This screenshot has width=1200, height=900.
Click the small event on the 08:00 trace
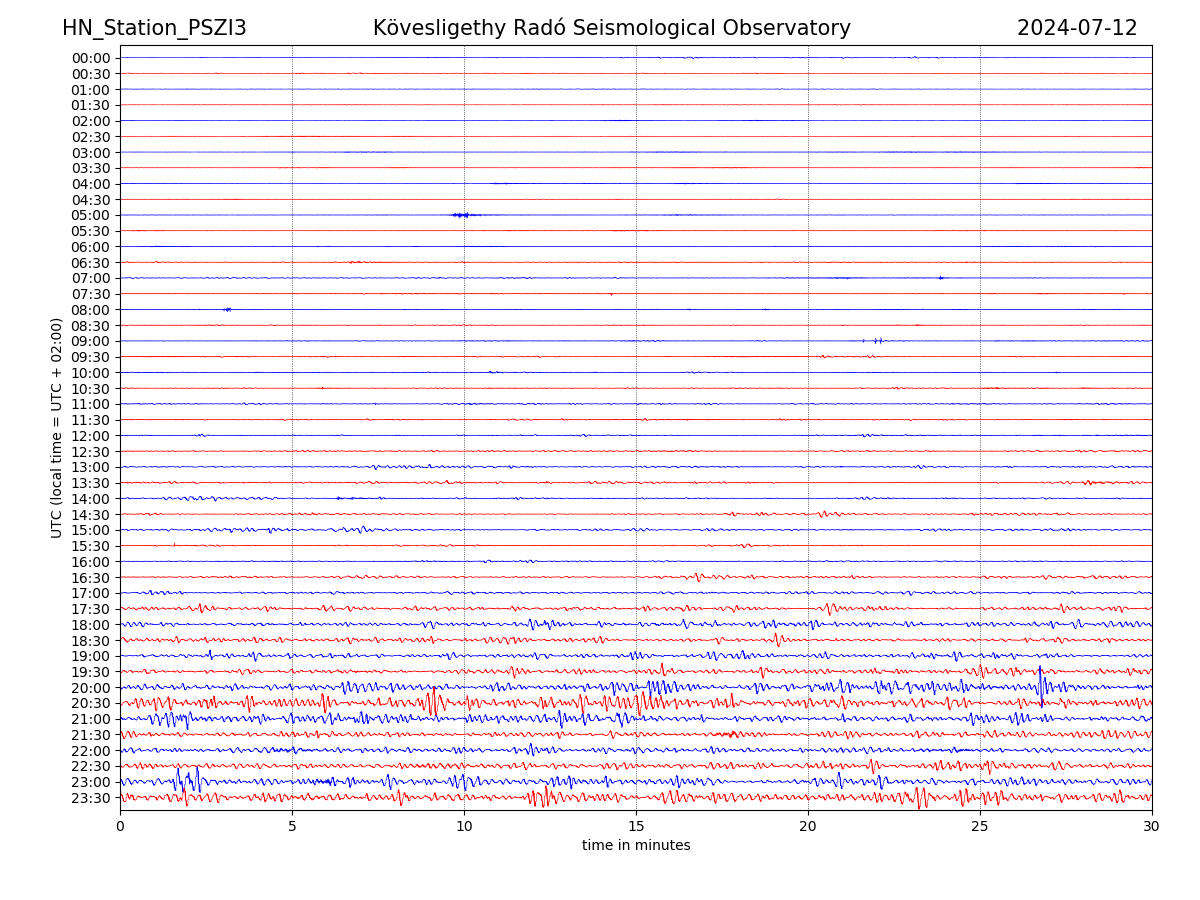tap(228, 310)
